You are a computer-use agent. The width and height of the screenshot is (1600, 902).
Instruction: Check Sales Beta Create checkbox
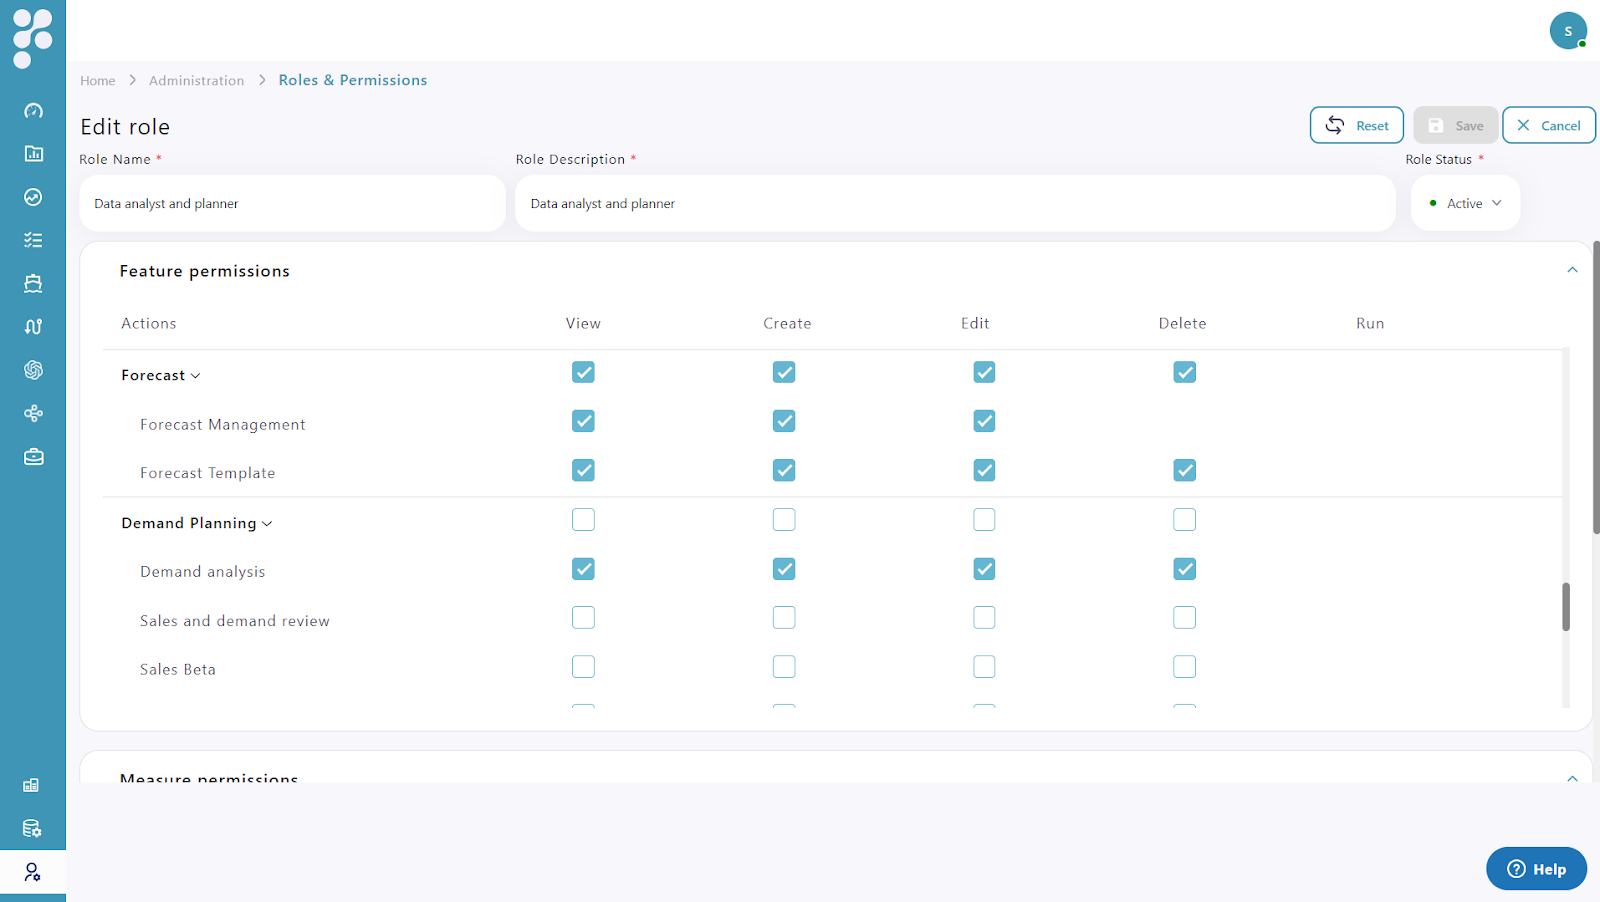pos(784,667)
